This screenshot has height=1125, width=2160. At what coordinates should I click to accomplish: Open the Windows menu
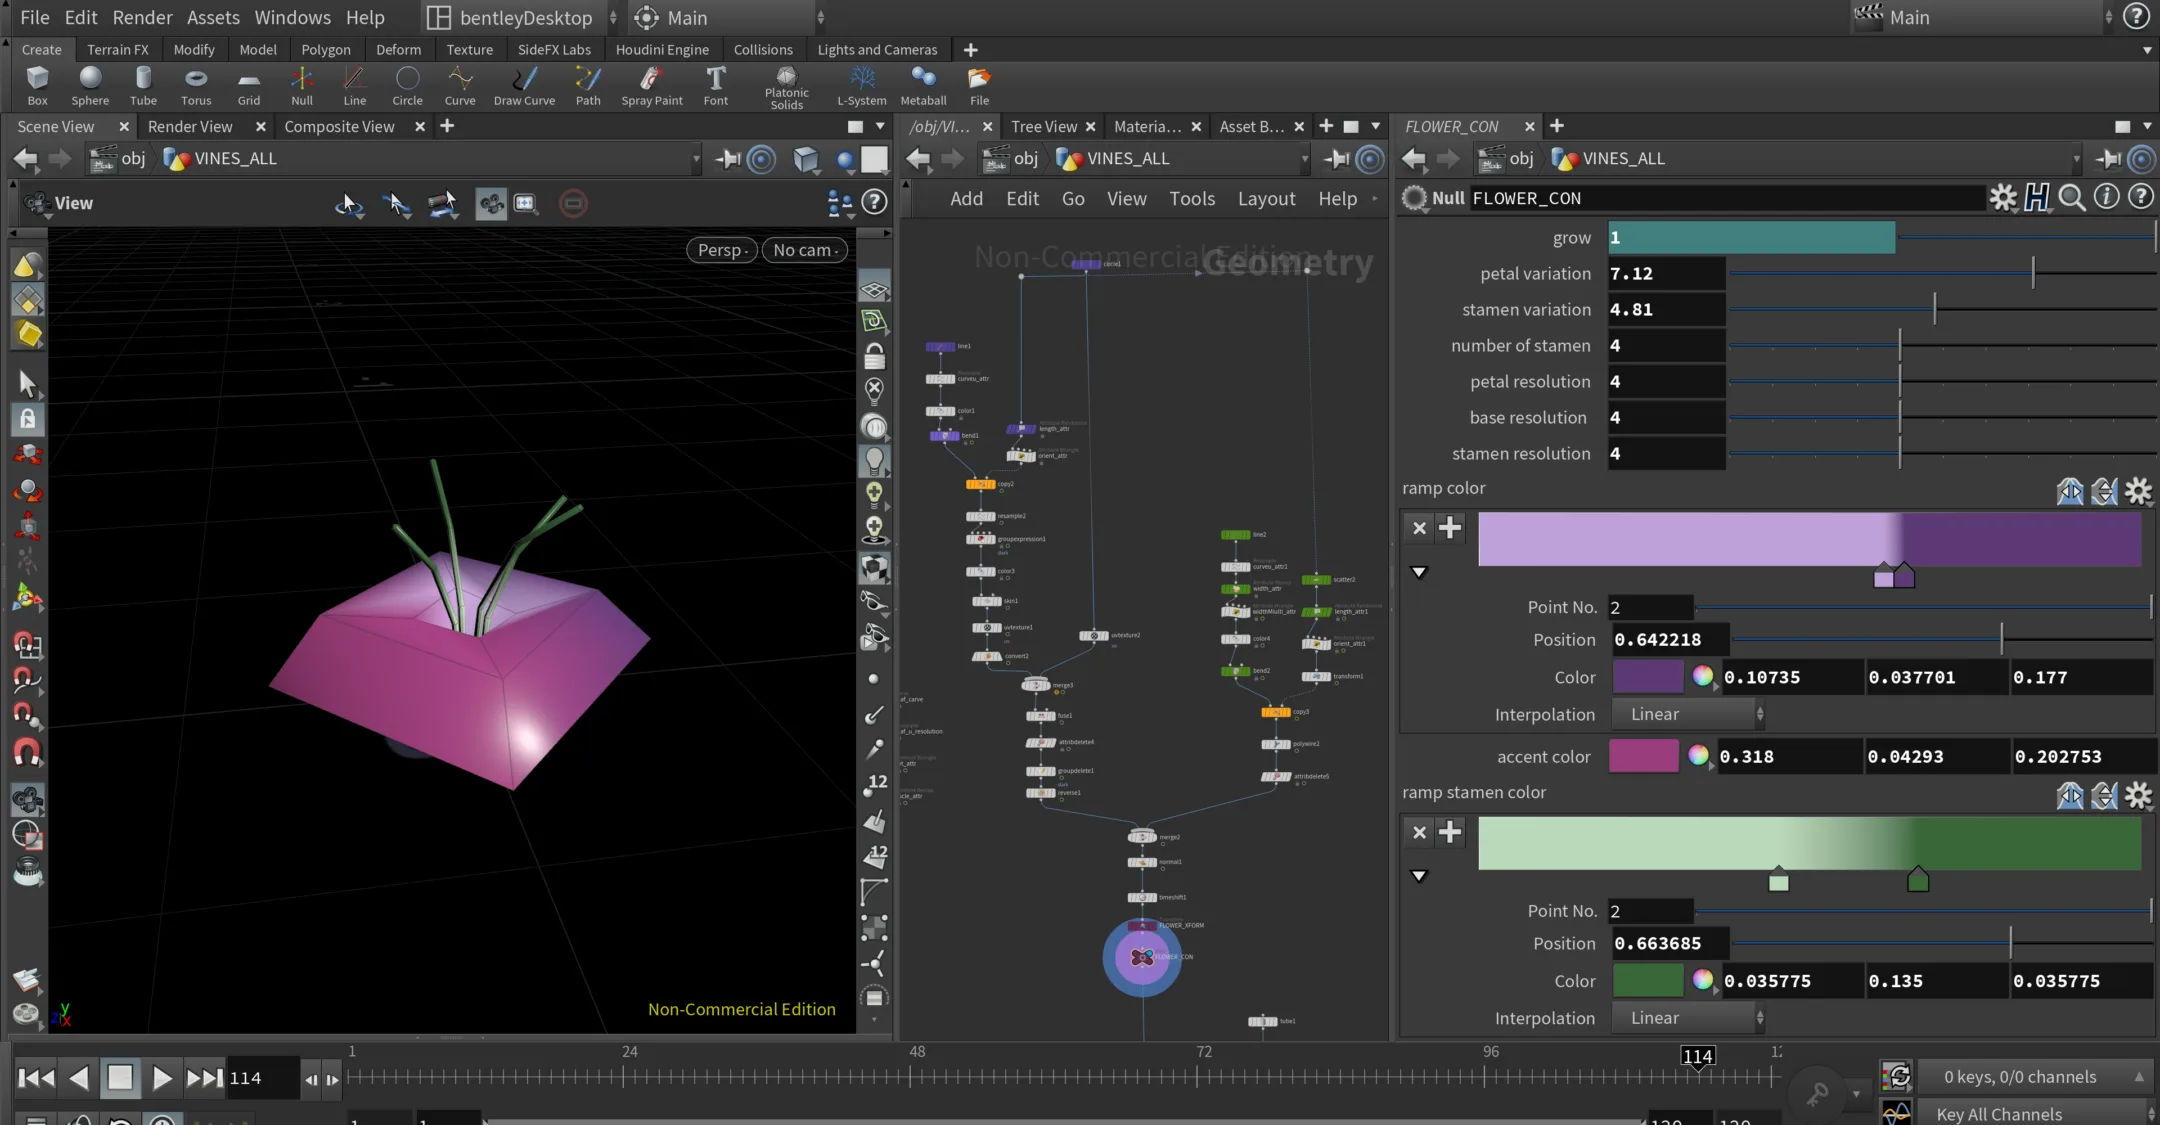292,17
